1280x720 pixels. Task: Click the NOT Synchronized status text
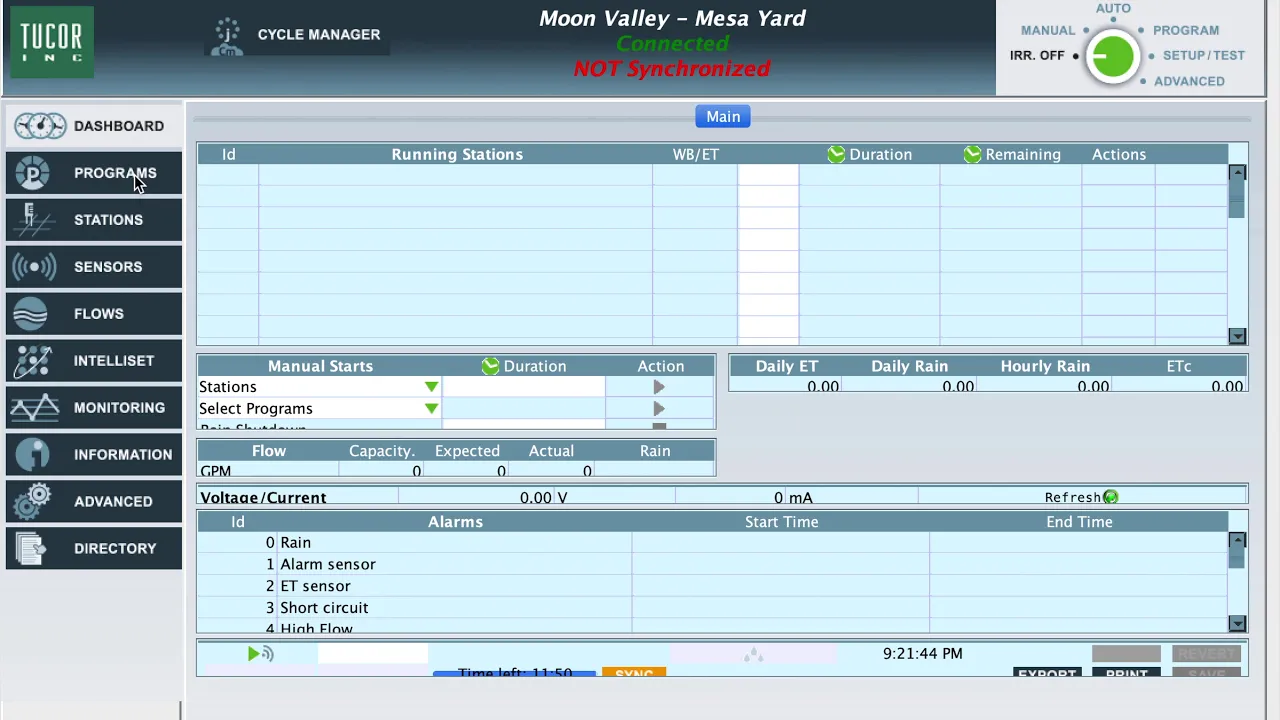coord(672,69)
